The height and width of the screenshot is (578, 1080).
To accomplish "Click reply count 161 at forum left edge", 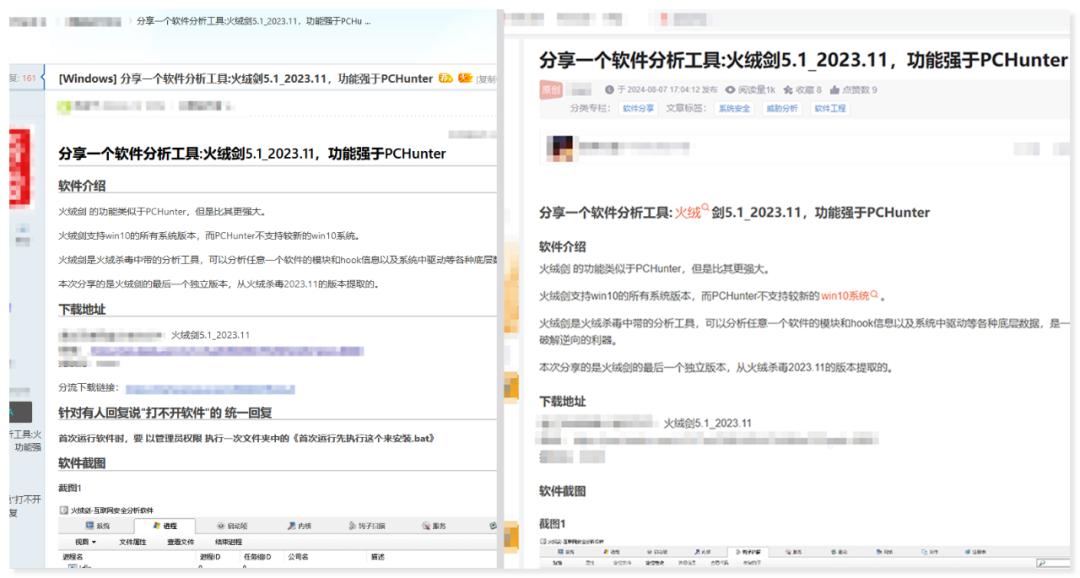I will (28, 78).
